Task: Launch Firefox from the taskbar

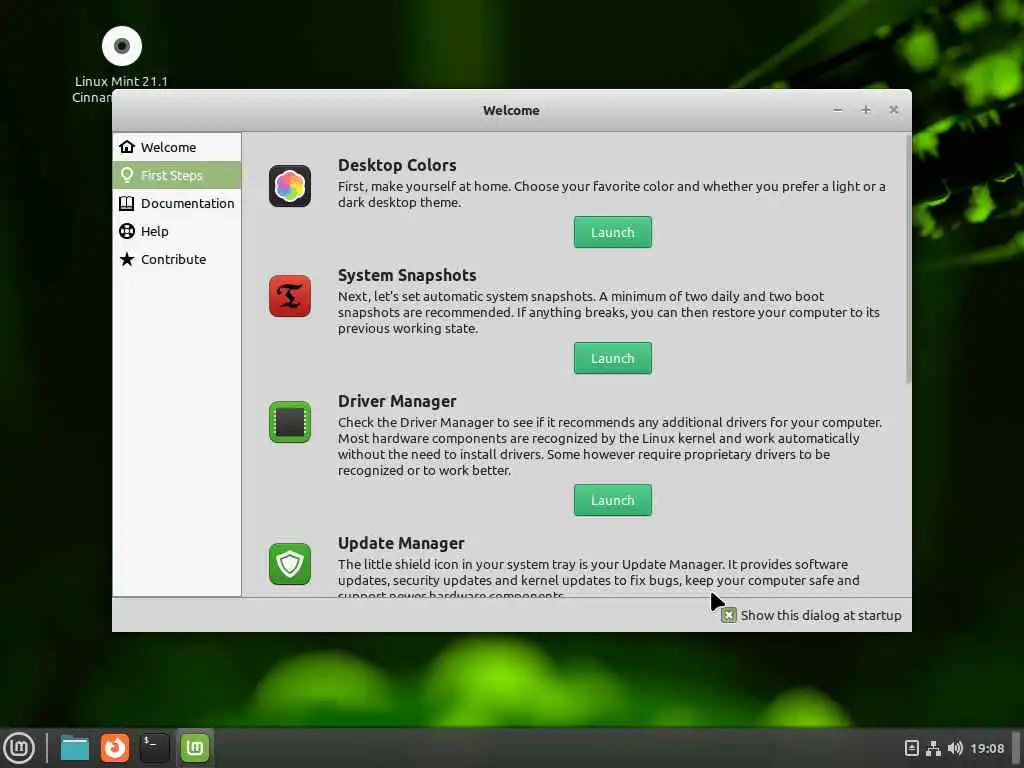Action: tap(115, 748)
